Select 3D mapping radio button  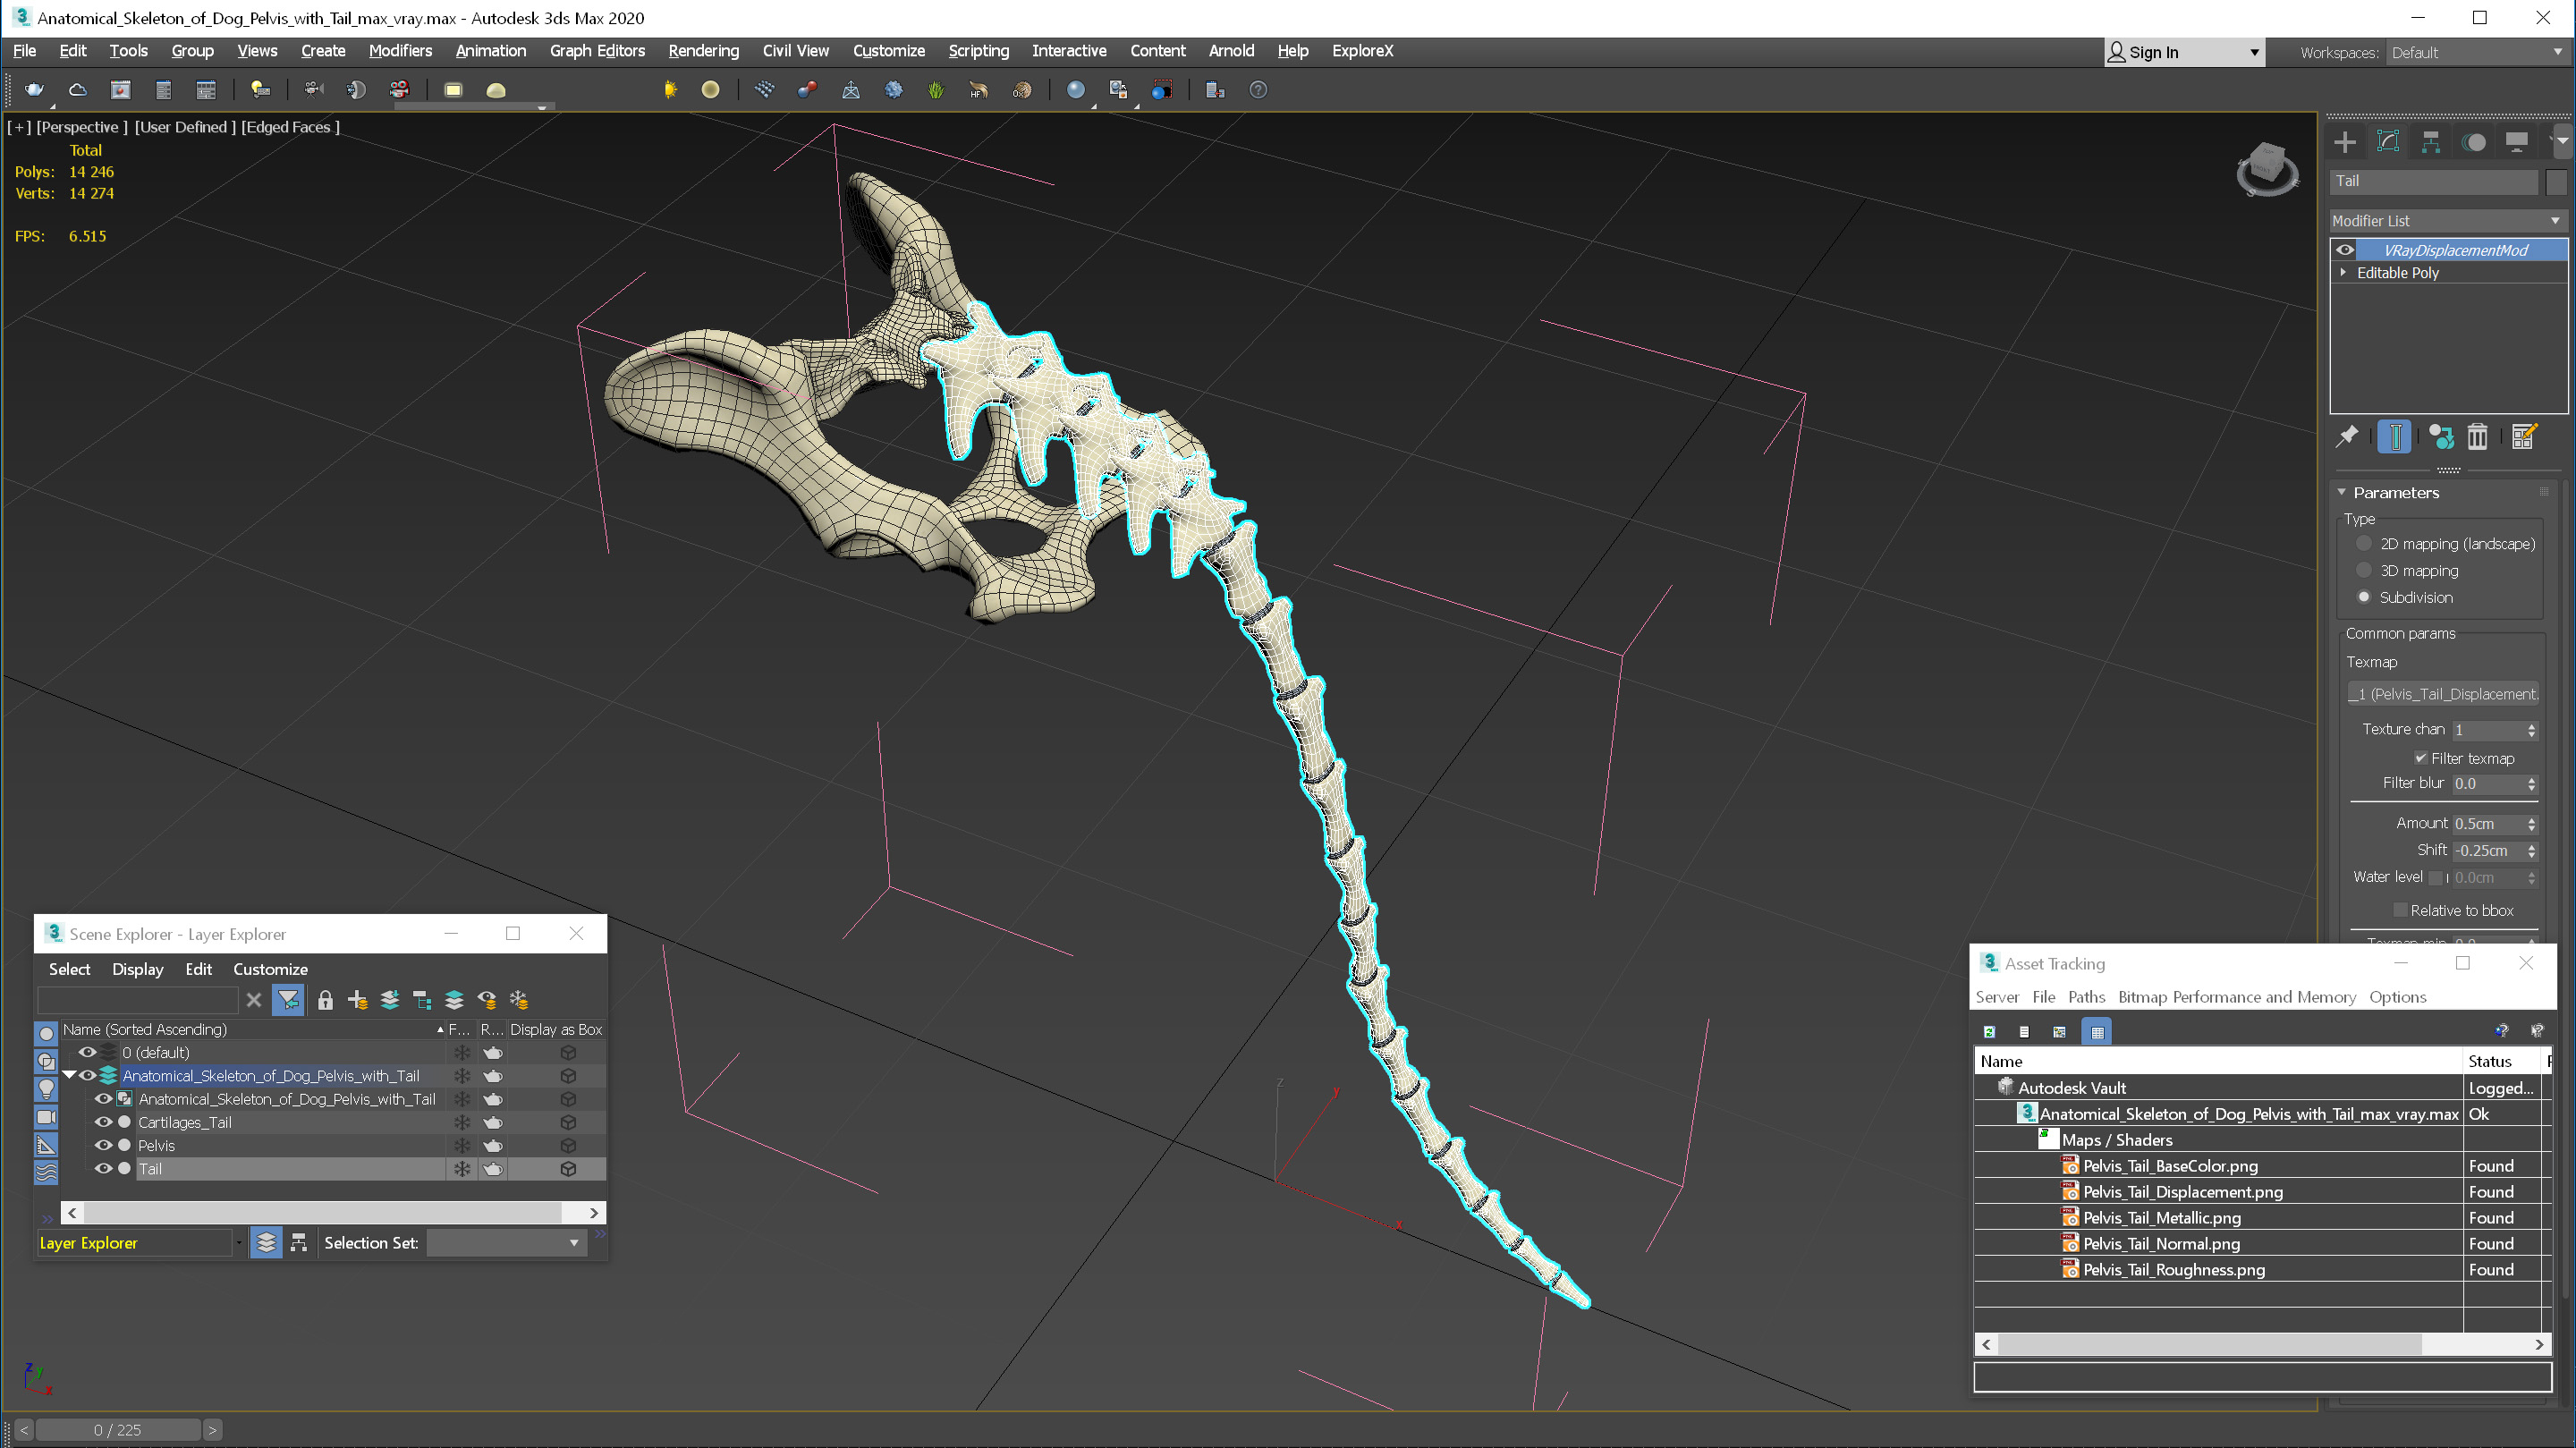pos(2363,570)
